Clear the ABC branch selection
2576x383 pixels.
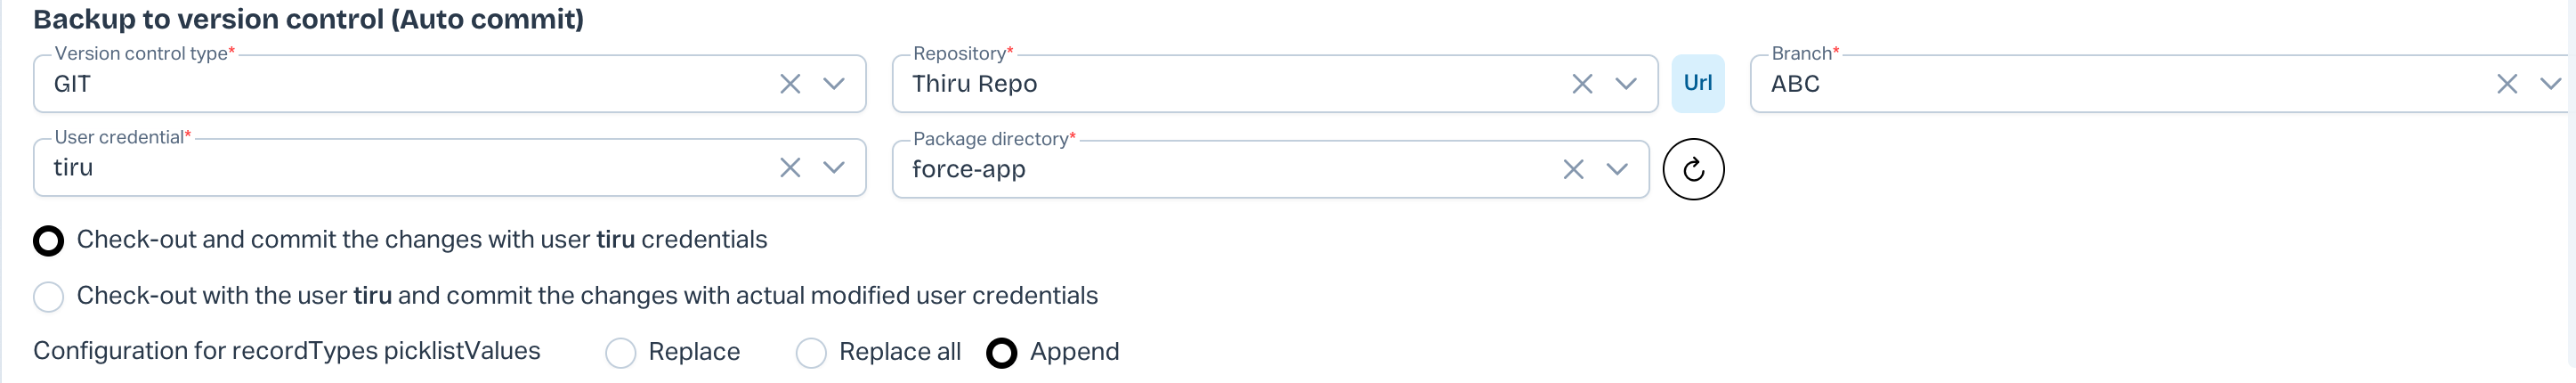(2507, 84)
